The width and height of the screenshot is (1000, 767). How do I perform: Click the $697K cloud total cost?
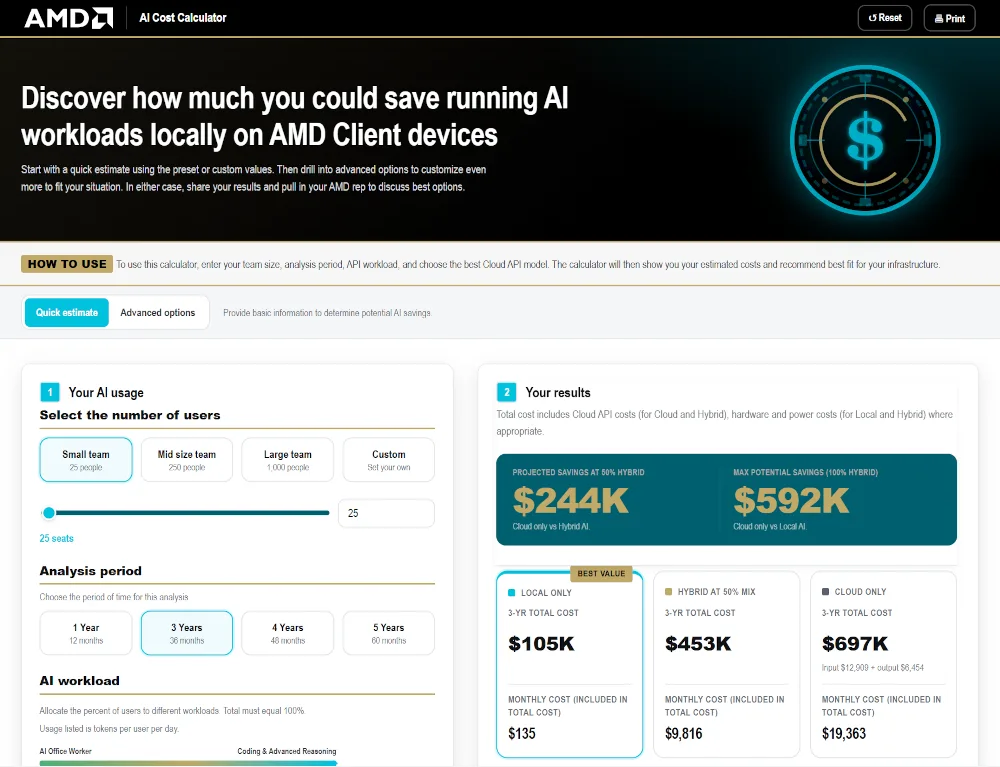(x=855, y=643)
